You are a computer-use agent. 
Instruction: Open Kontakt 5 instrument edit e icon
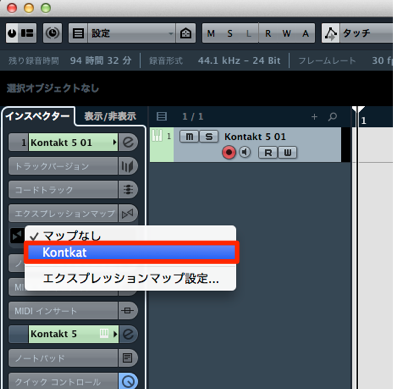[128, 334]
